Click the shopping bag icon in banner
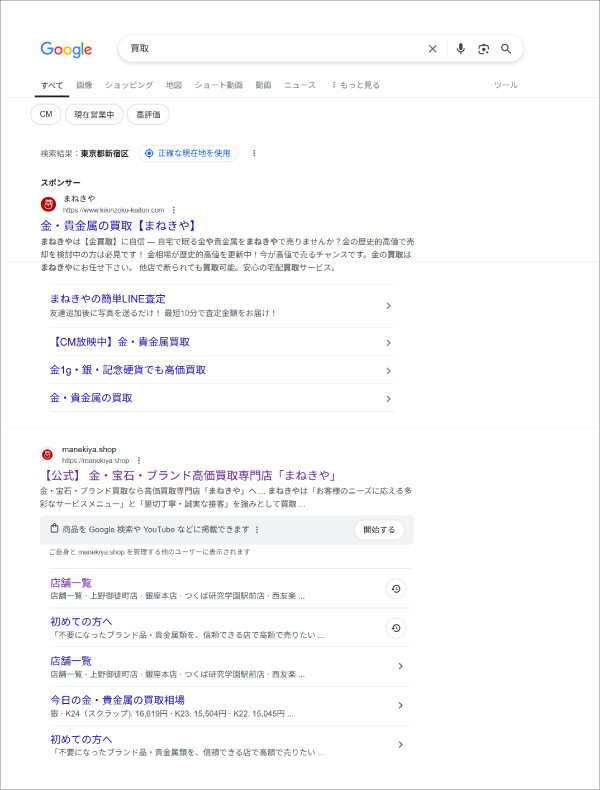This screenshot has height=790, width=600. click(x=54, y=529)
